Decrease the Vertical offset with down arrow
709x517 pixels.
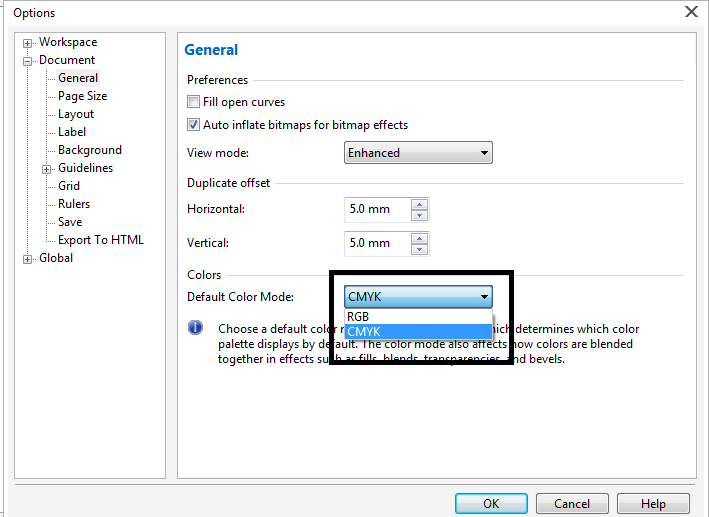(x=419, y=249)
